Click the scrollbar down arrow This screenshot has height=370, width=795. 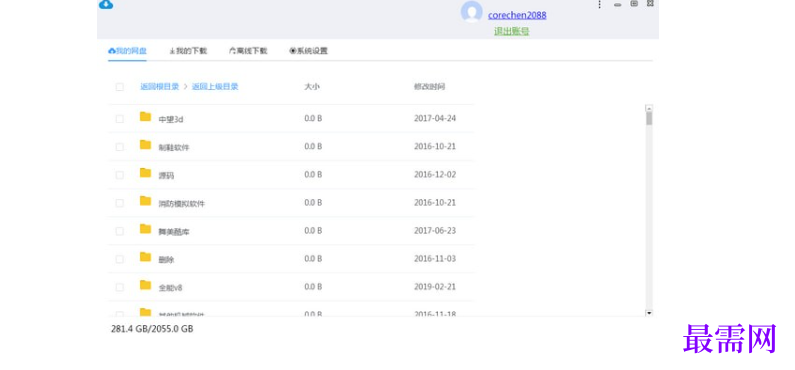649,313
